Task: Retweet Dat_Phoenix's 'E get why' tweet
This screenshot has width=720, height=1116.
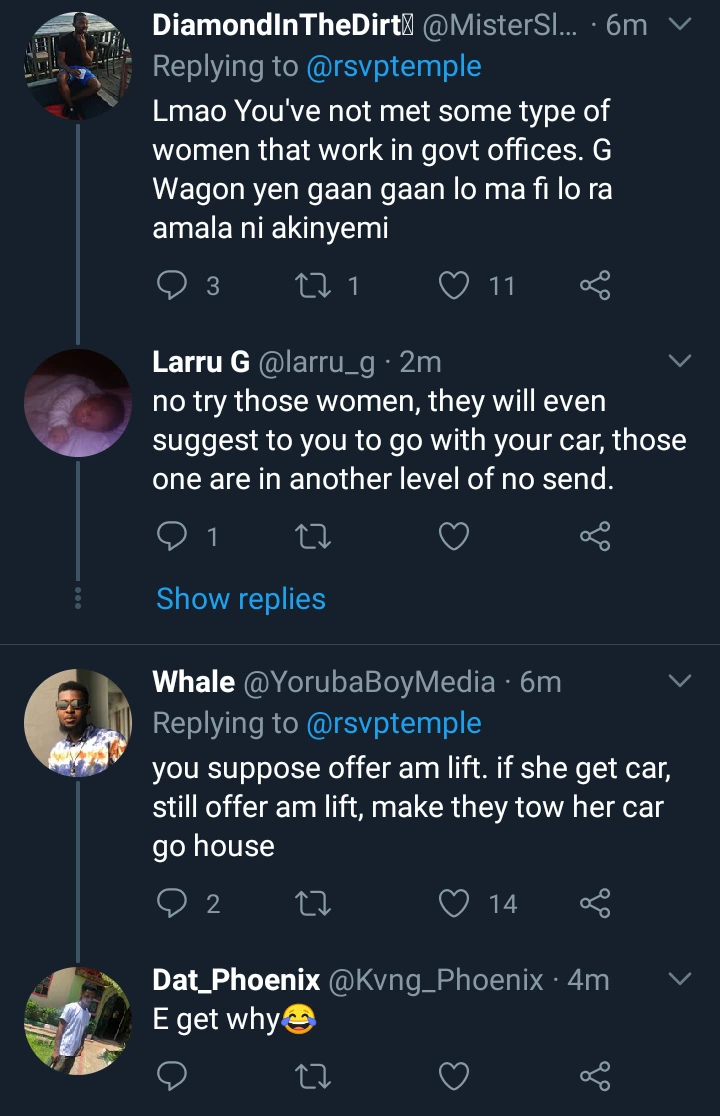Action: [315, 1077]
